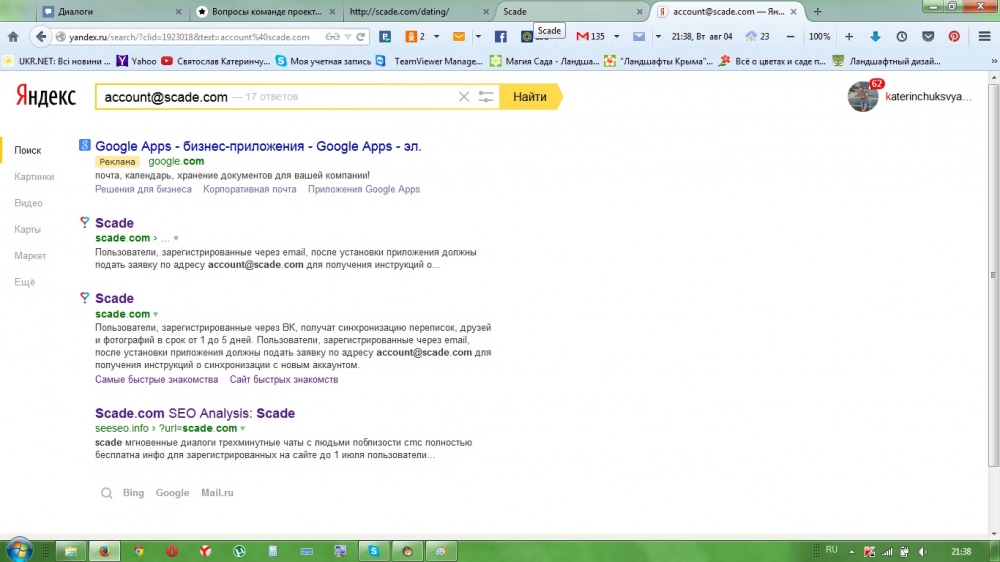
Task: Expand dropdown next to blue envelope icon
Action: (658, 37)
